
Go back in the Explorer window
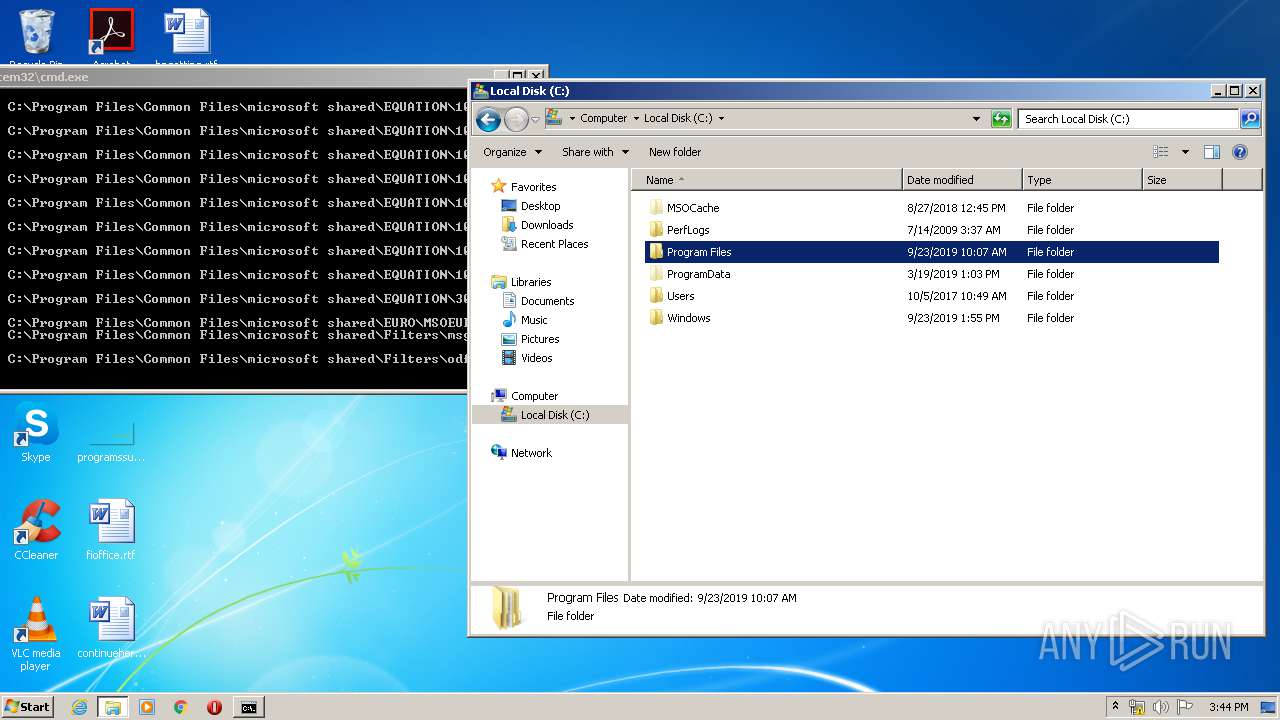point(488,120)
